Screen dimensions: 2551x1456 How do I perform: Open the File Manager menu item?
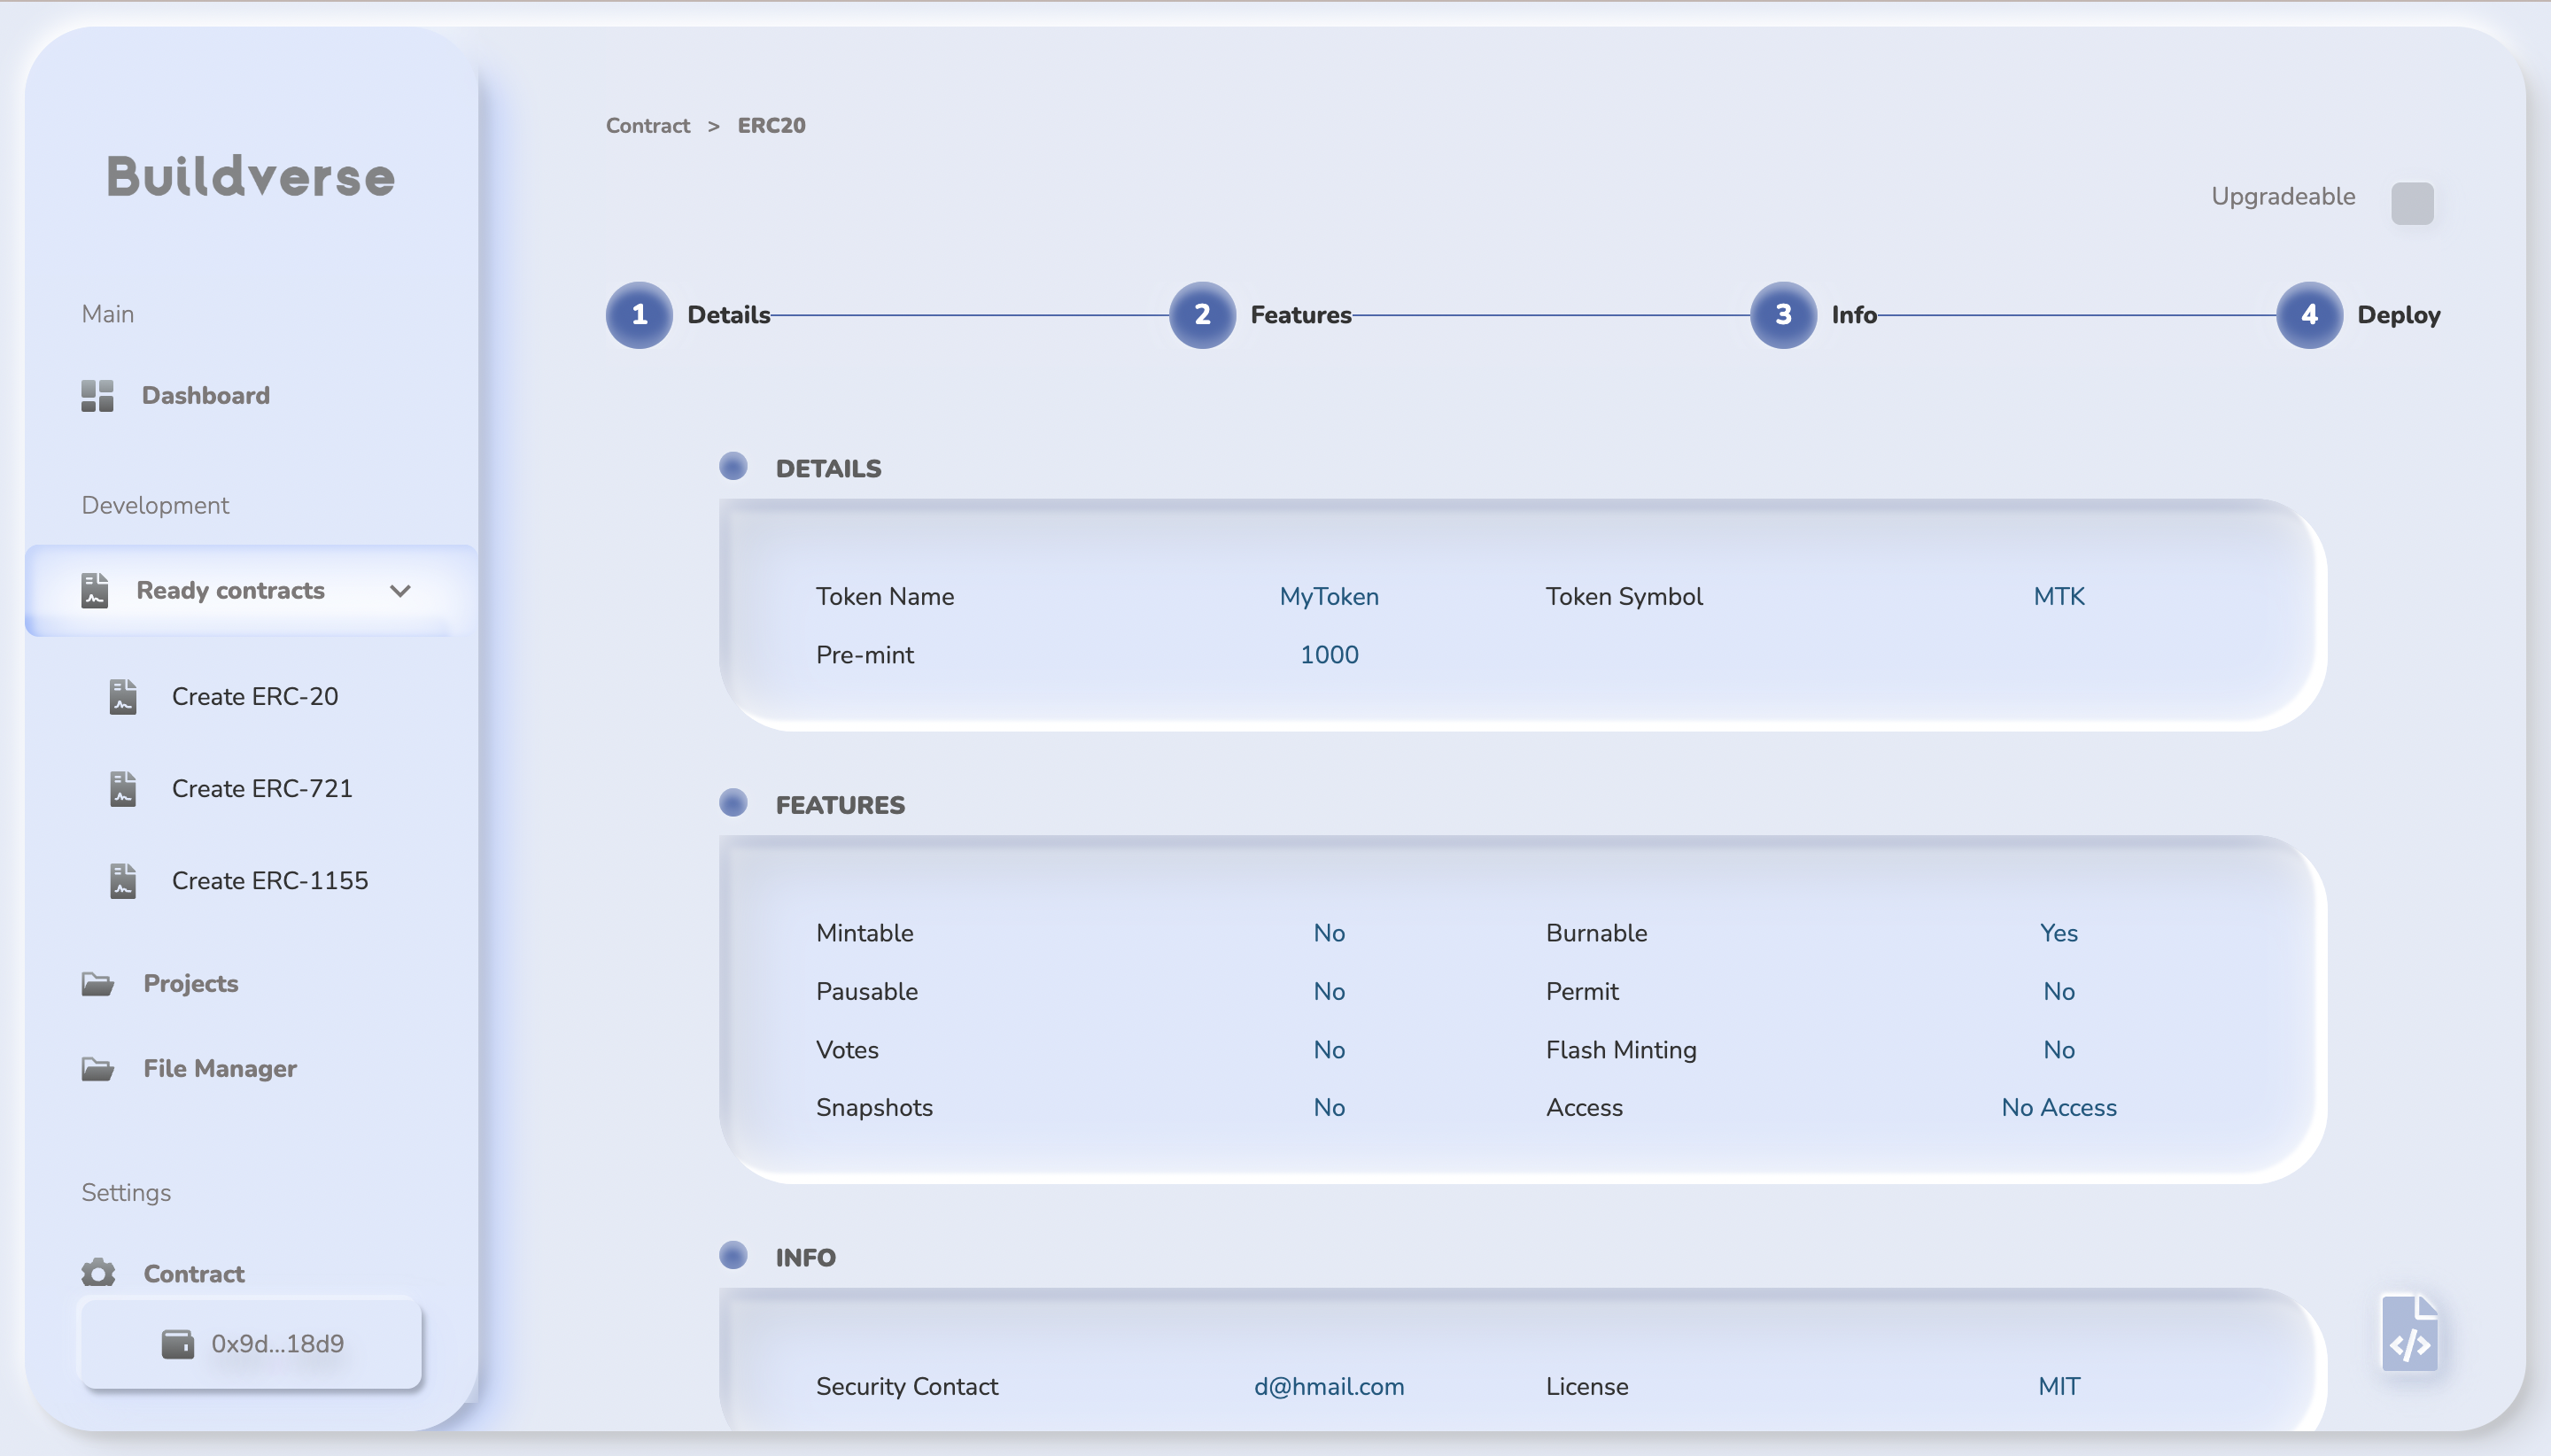(x=220, y=1069)
